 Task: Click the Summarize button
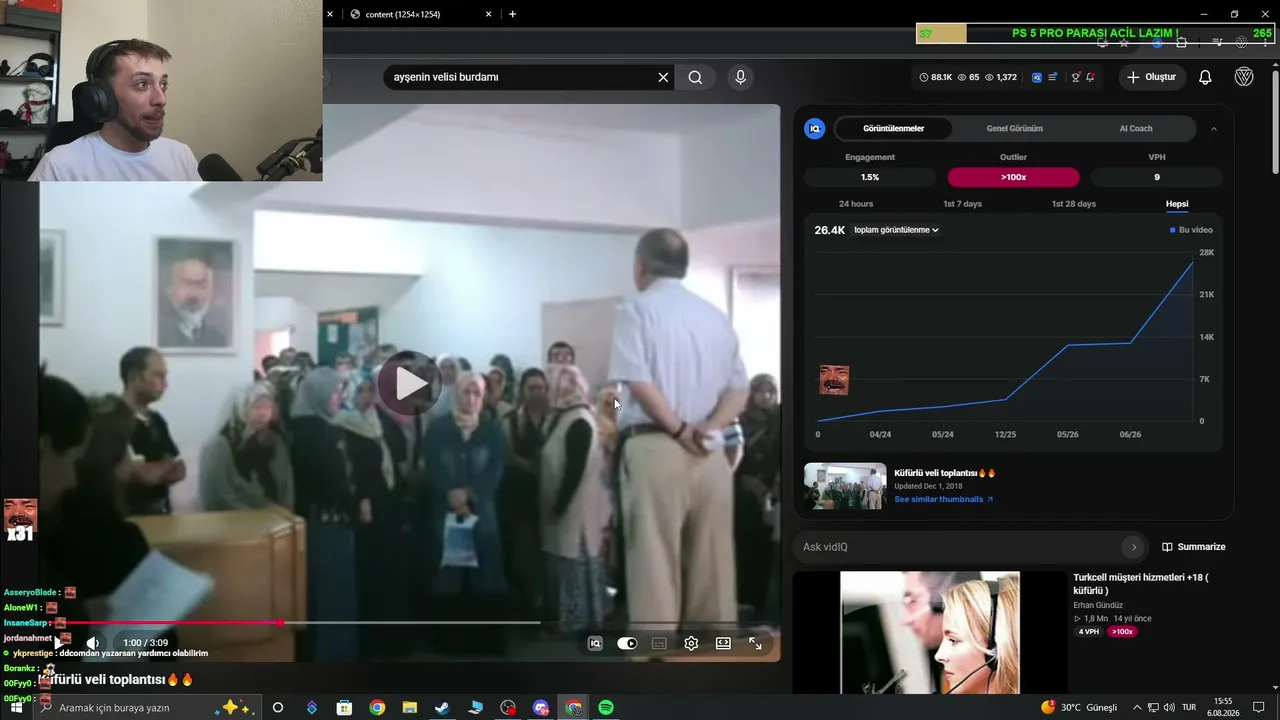pos(1194,547)
